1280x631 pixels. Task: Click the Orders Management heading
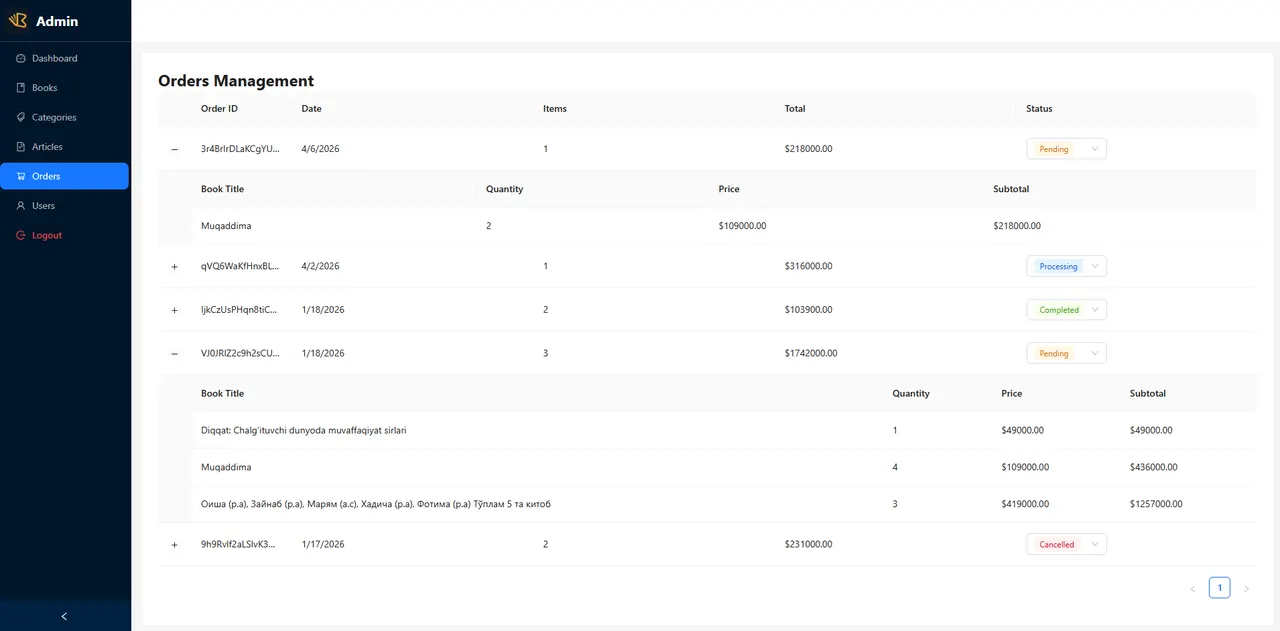coord(236,81)
